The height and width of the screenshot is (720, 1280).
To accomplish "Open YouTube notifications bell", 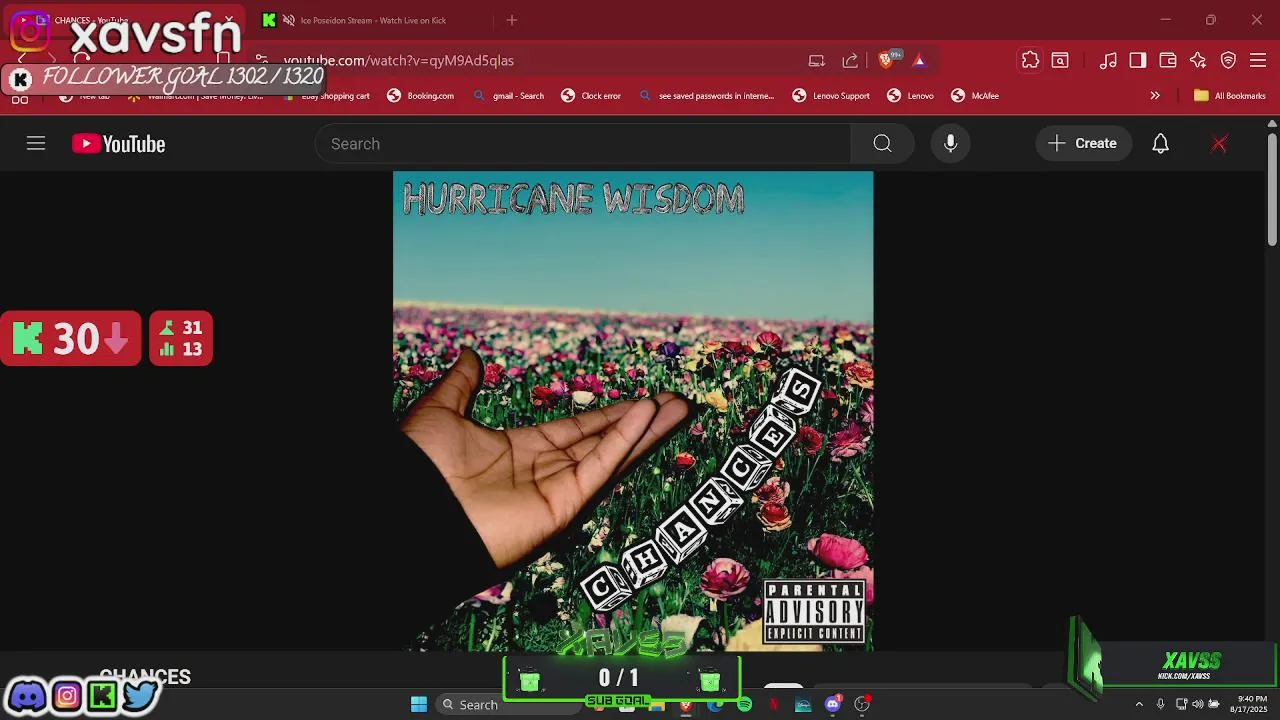I will tap(1160, 144).
